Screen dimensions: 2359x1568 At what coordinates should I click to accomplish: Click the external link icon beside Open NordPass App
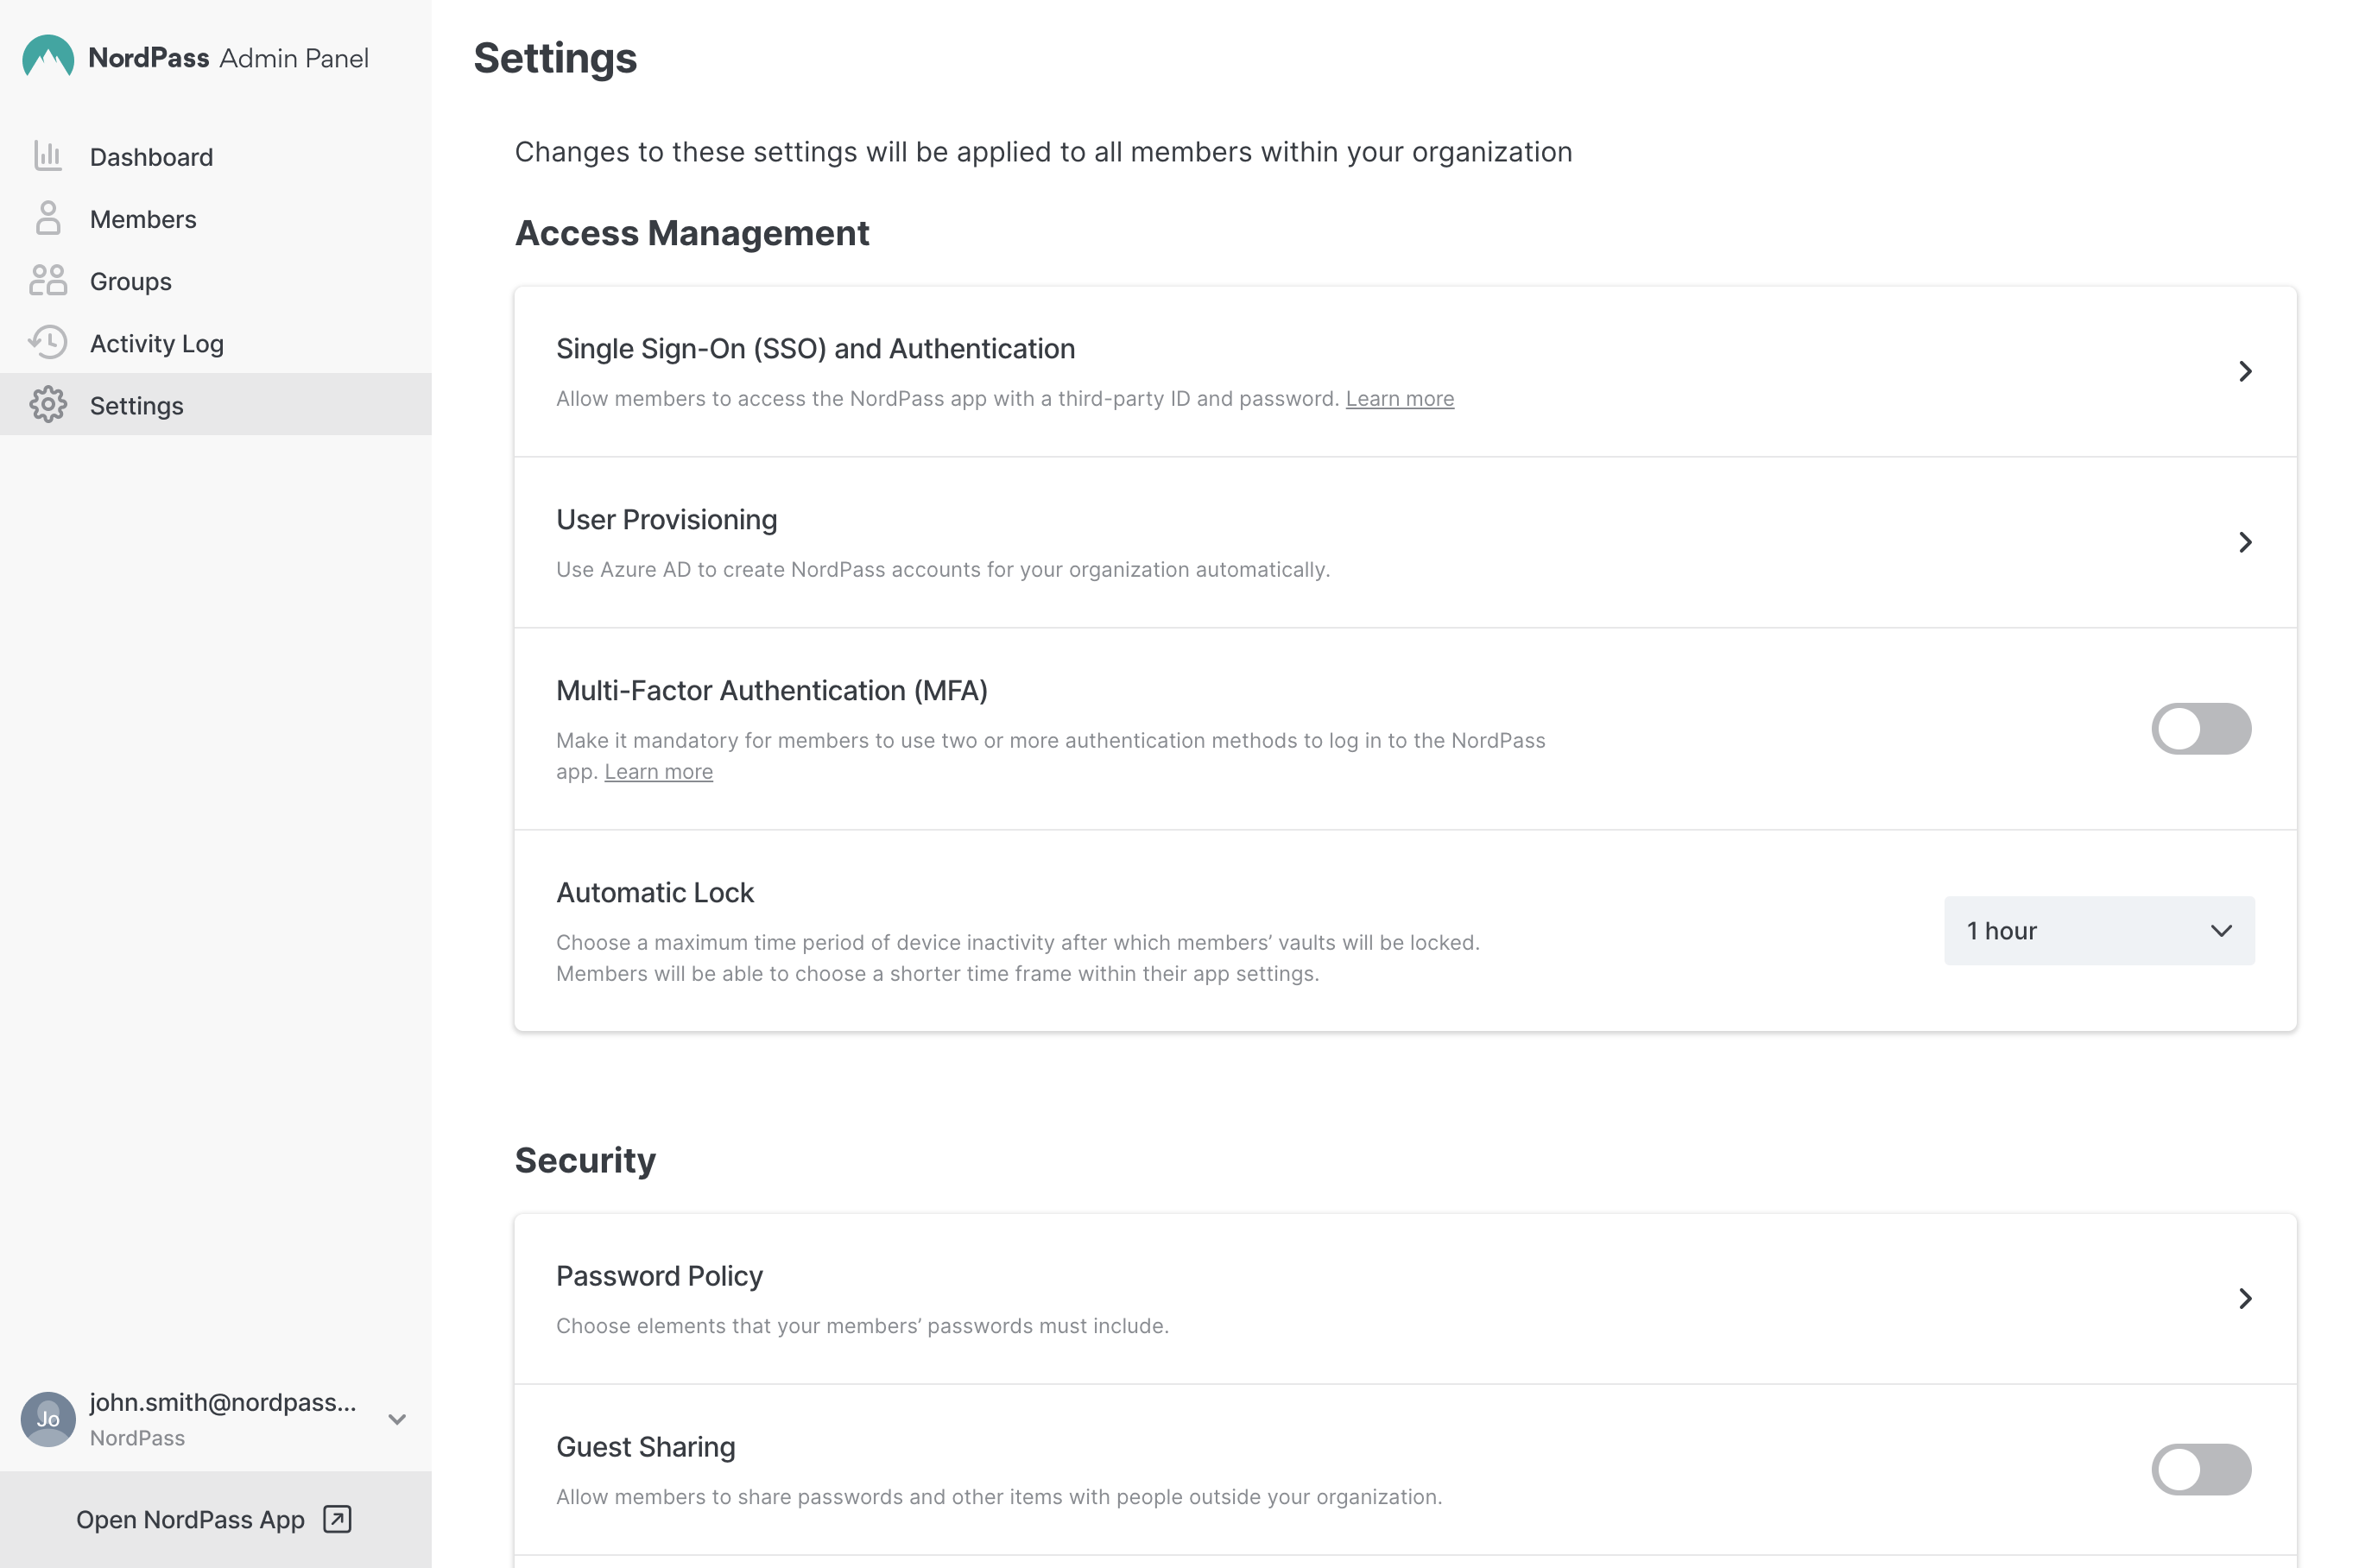click(337, 1519)
